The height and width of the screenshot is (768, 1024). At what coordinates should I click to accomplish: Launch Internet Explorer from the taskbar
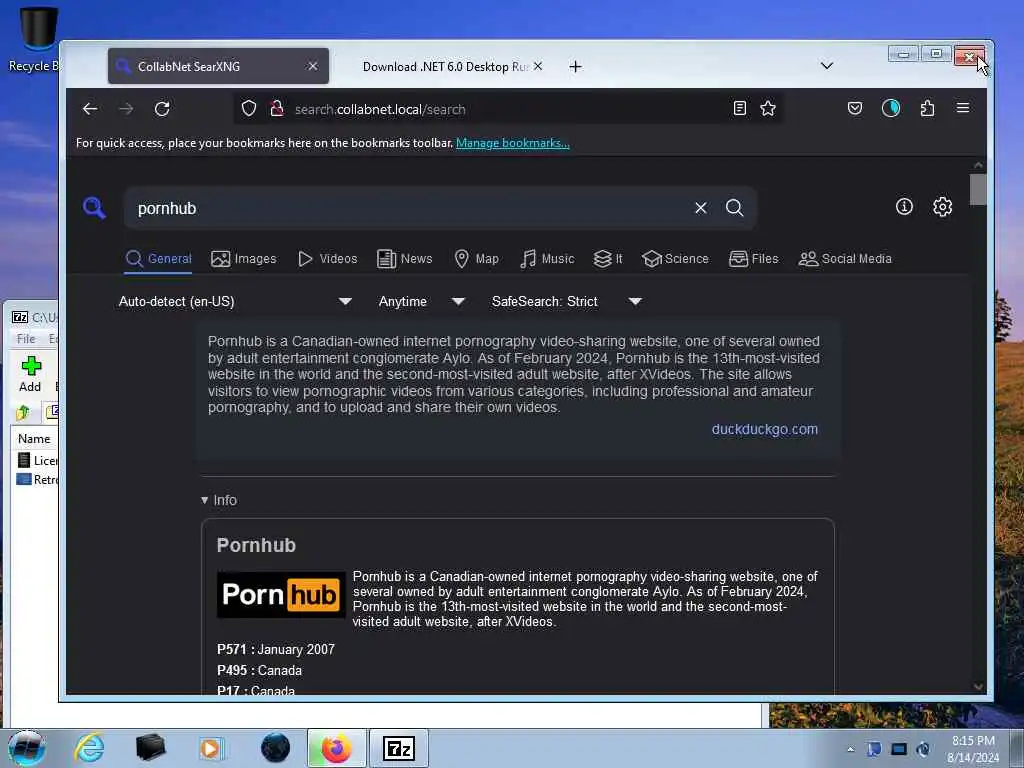(x=89, y=748)
